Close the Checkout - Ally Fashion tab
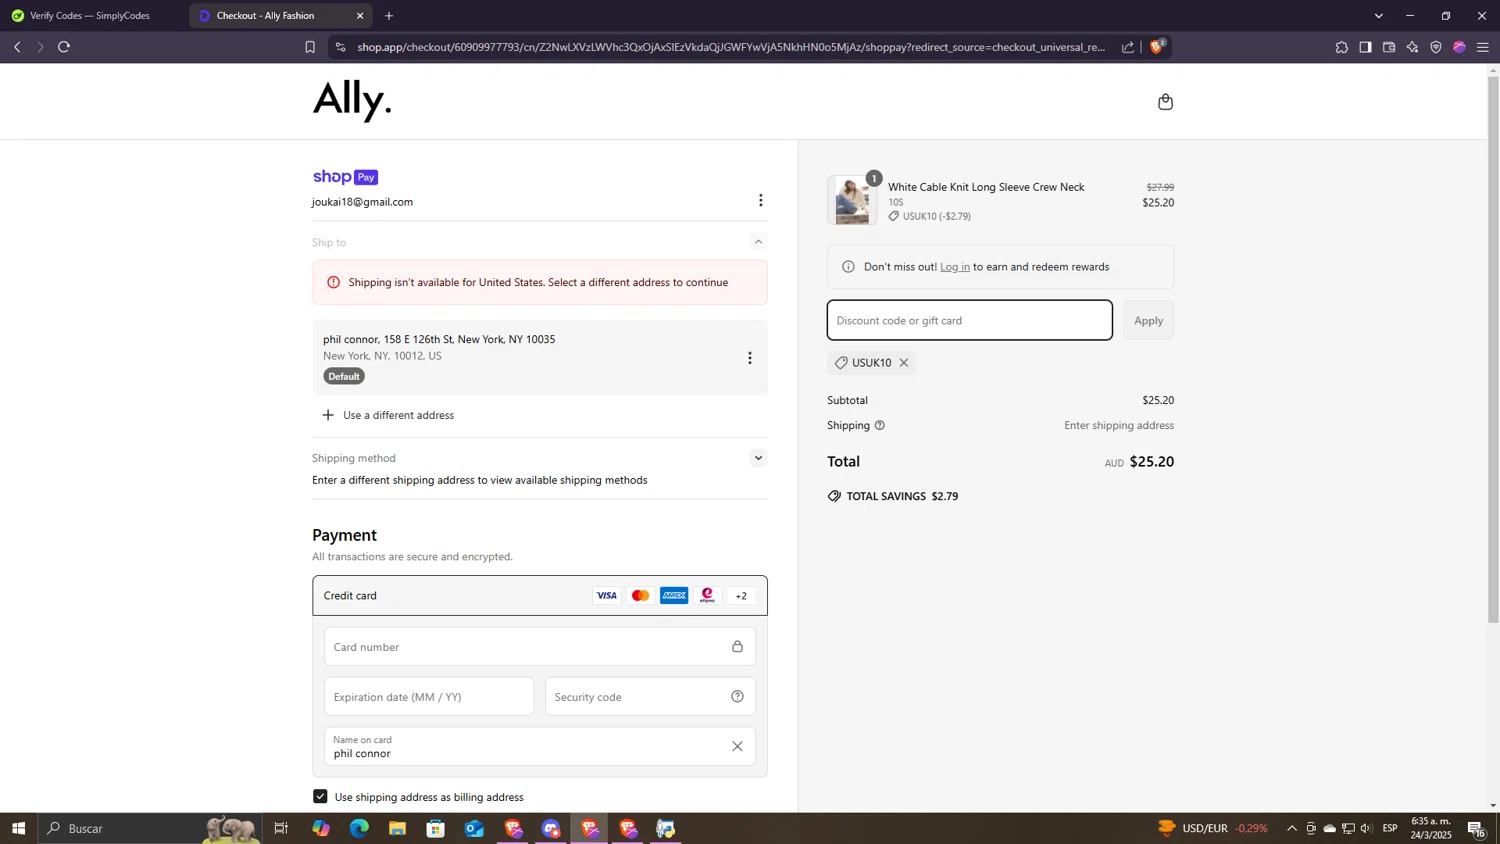Screen dimensions: 1500x844 pos(360,15)
